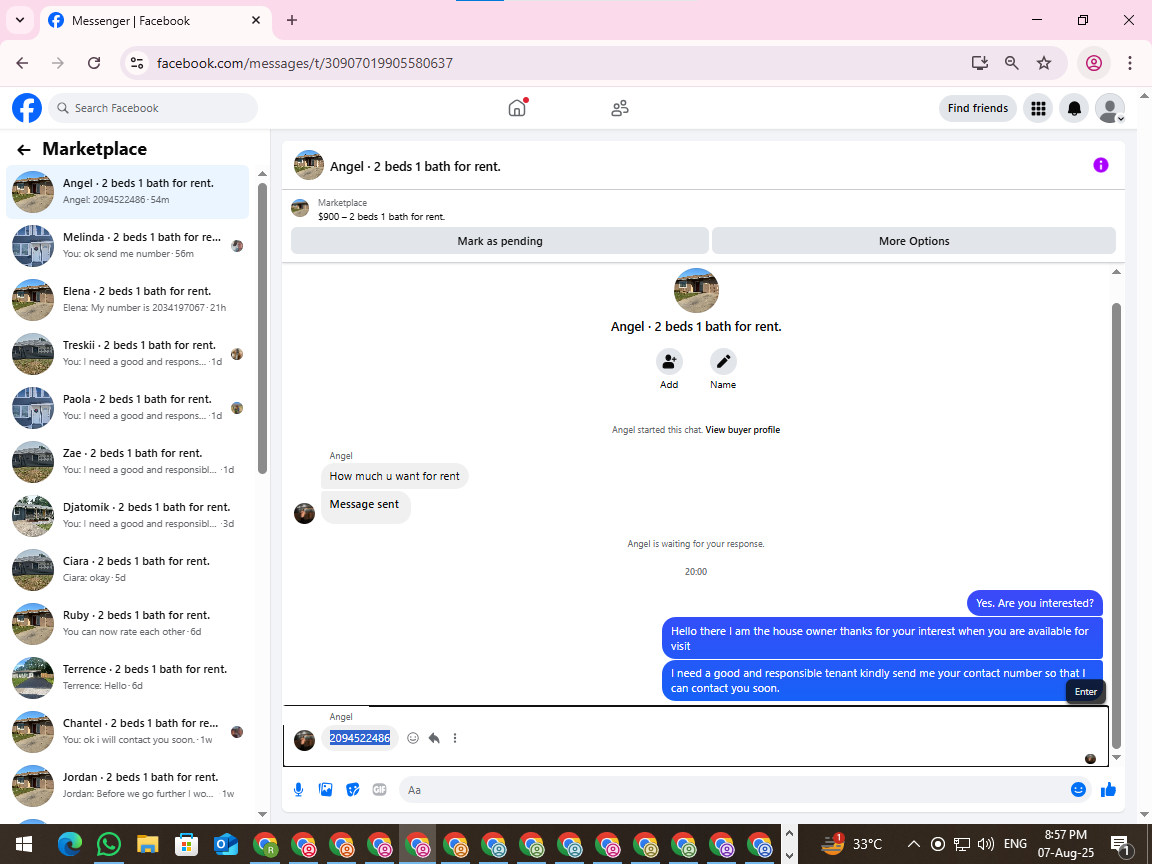
Task: Open the account profile avatar menu
Action: pyautogui.click(x=1109, y=108)
